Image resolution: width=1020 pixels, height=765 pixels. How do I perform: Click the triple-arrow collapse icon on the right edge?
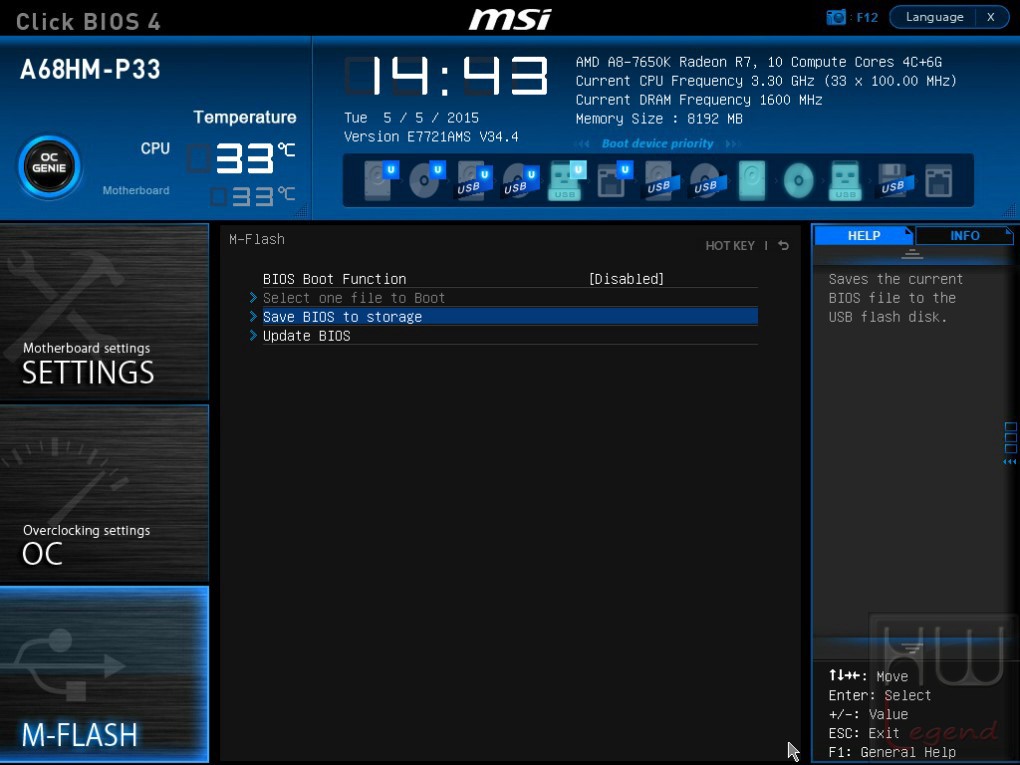1010,461
